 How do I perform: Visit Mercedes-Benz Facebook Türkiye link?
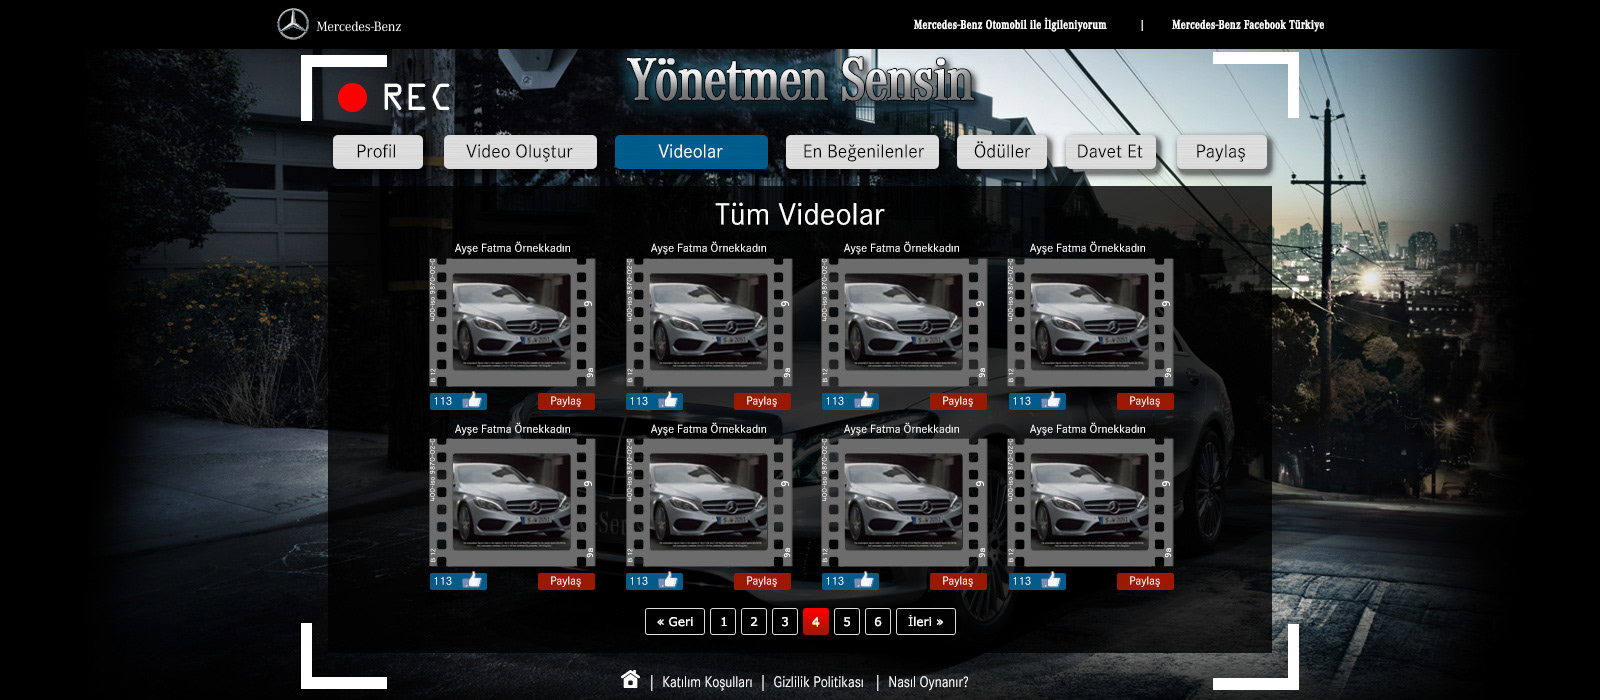point(1248,25)
